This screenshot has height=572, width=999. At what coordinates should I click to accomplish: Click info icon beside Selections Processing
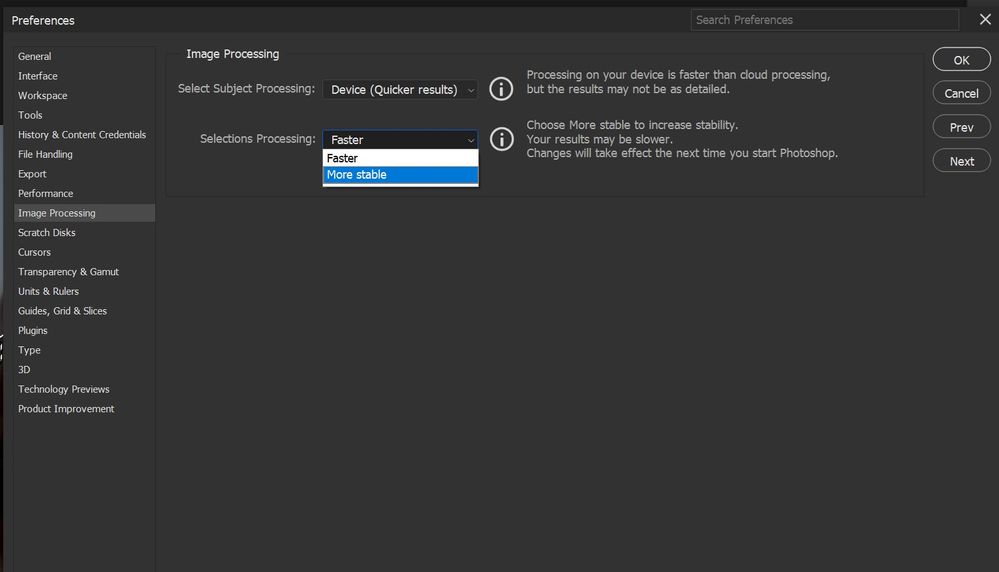501,139
